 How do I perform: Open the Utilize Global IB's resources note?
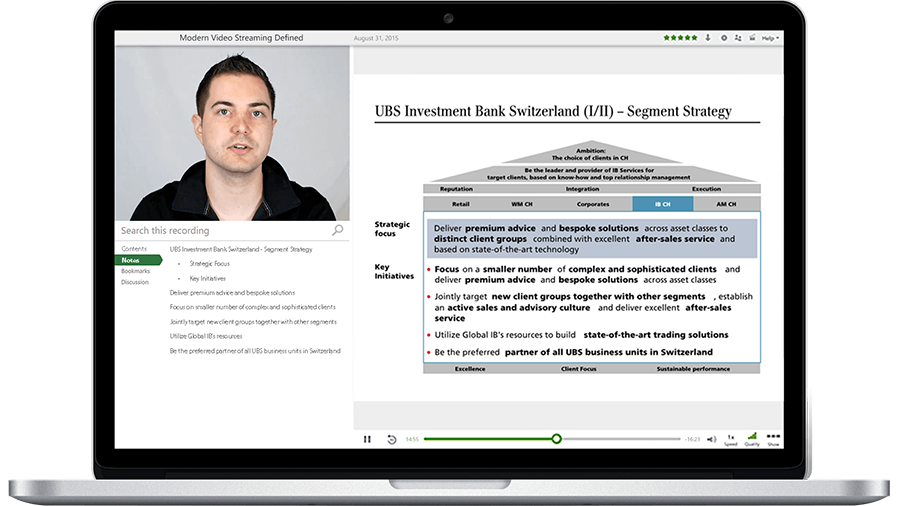[206, 337]
